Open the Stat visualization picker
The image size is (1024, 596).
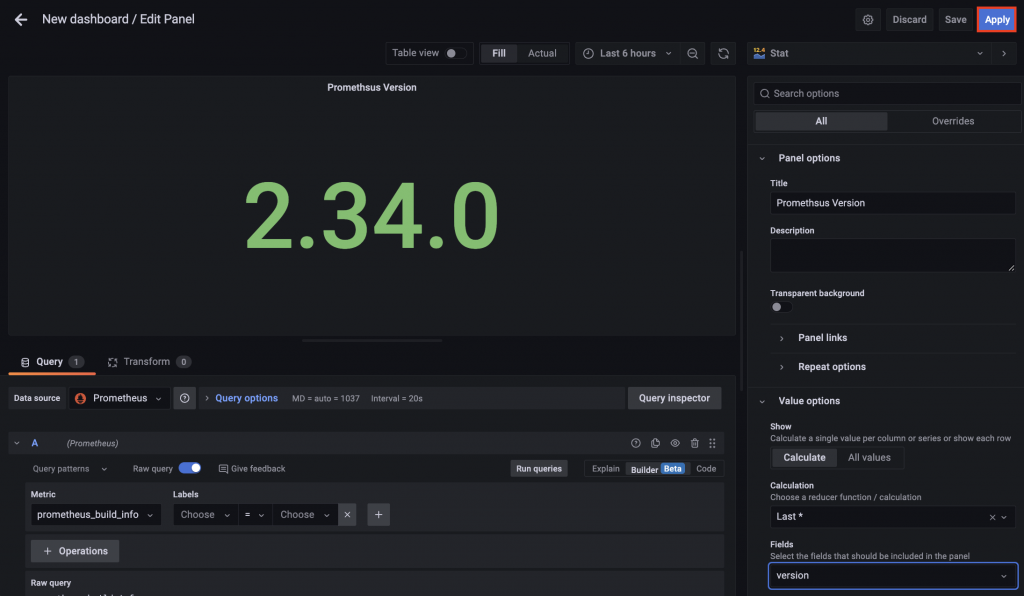pyautogui.click(x=869, y=54)
